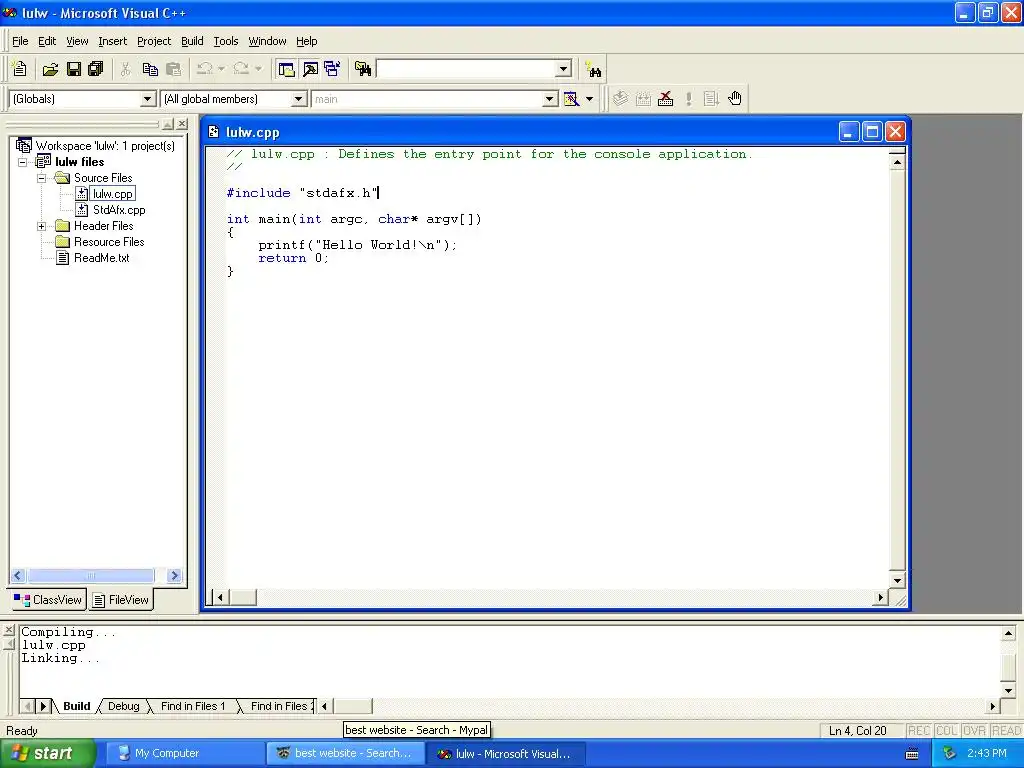The width and height of the screenshot is (1024, 768).
Task: Open the (Globals) class dropdown
Action: click(x=148, y=99)
